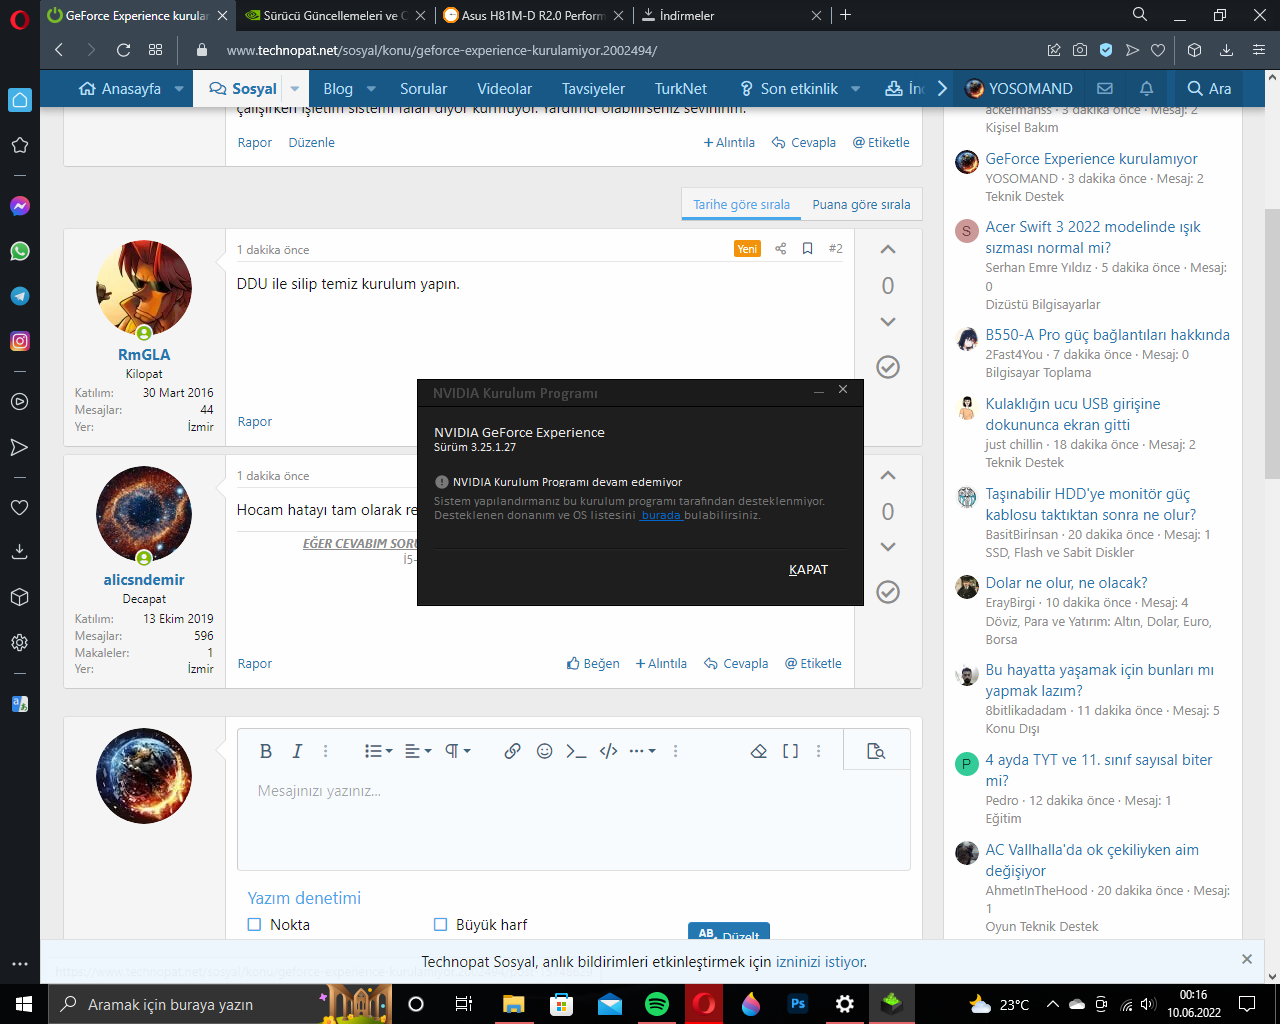1280x1024 pixels.
Task: Reload the Technopat page
Action: coord(123,50)
